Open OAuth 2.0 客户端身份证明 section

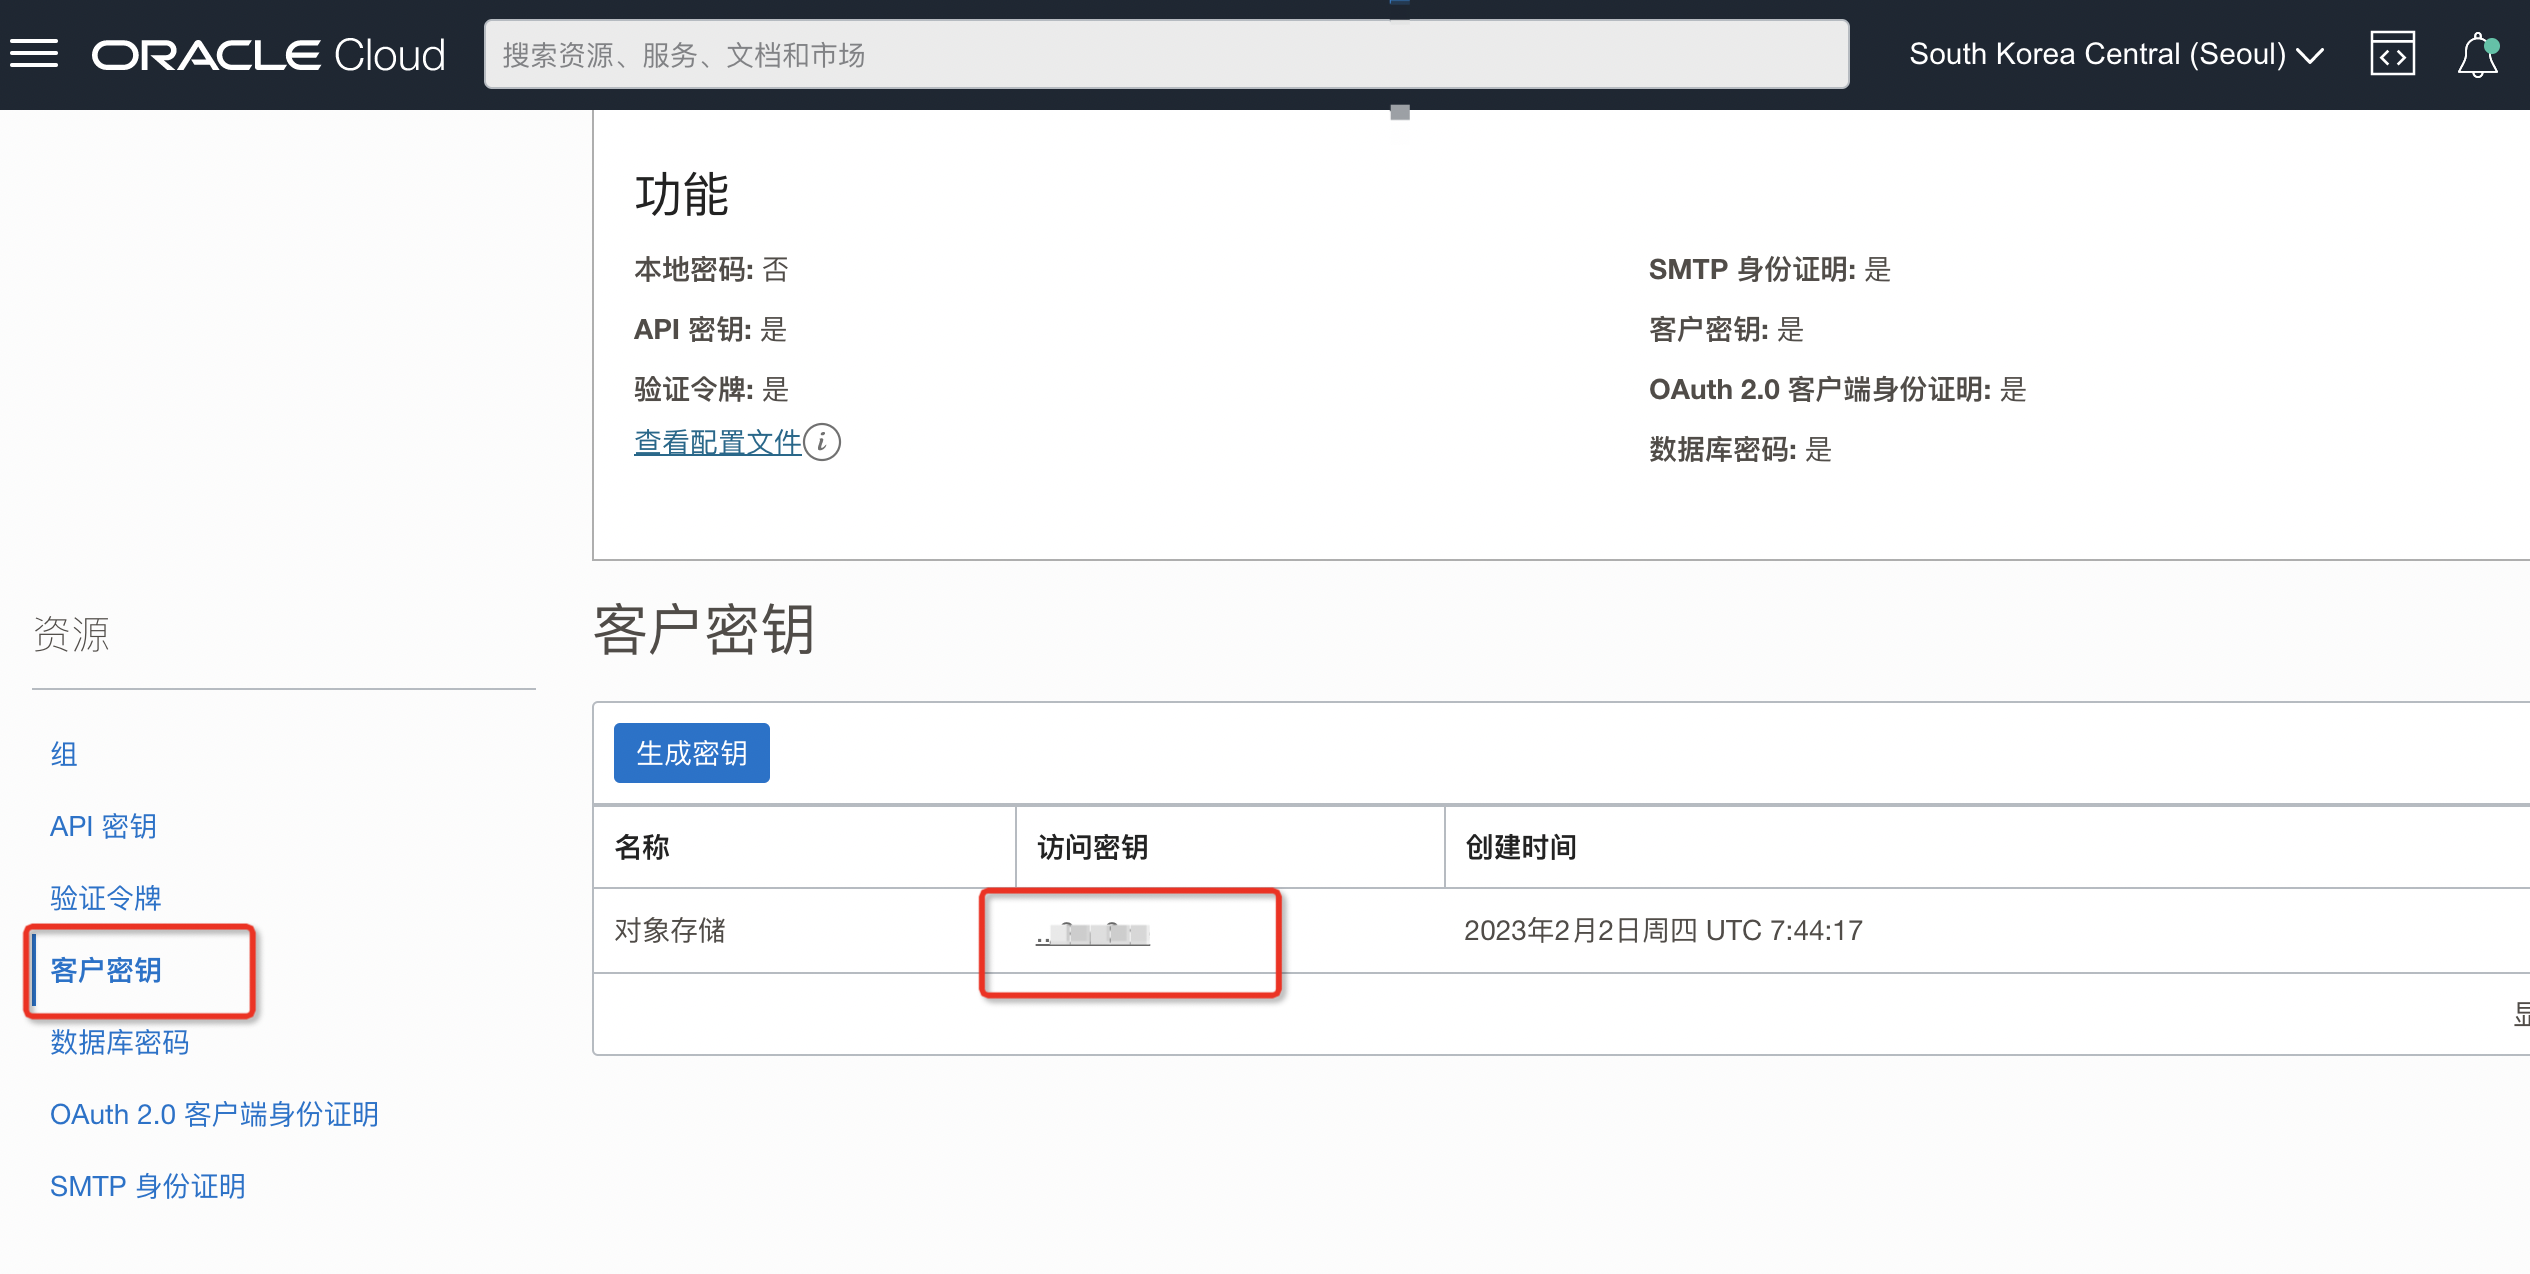pos(214,1114)
